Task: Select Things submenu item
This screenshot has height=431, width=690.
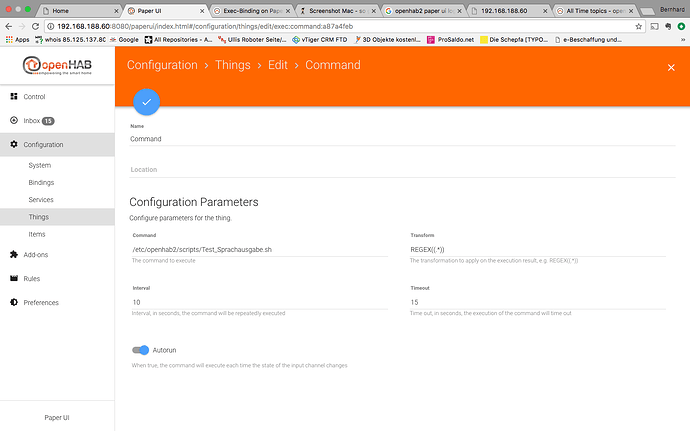Action: (57, 217)
